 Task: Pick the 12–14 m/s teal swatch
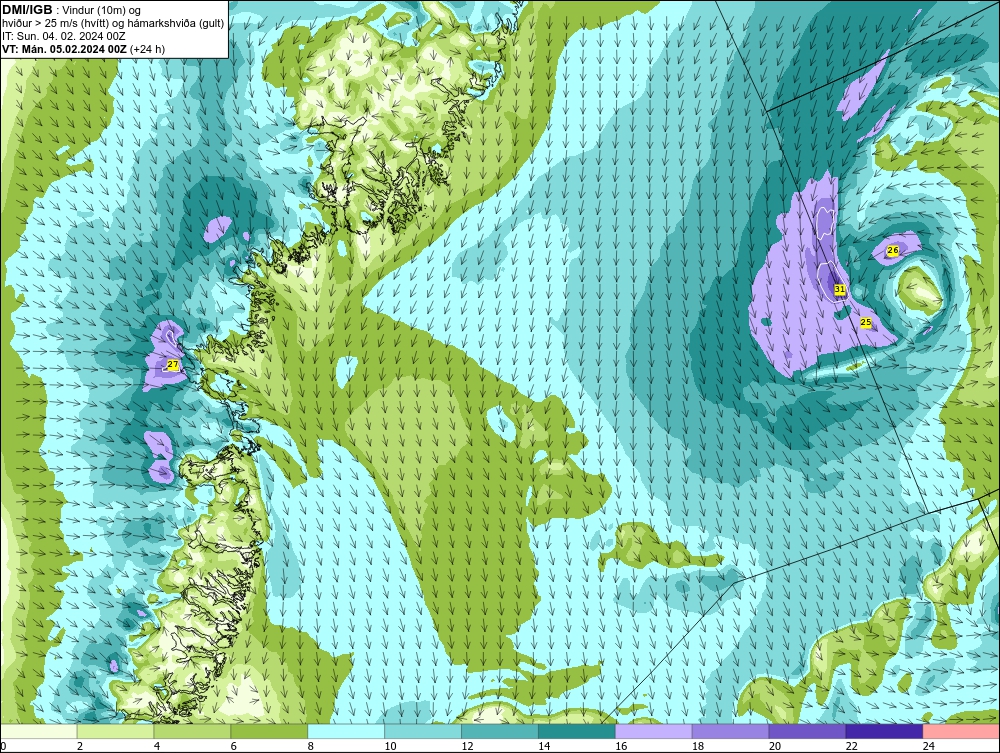pyautogui.click(x=499, y=731)
